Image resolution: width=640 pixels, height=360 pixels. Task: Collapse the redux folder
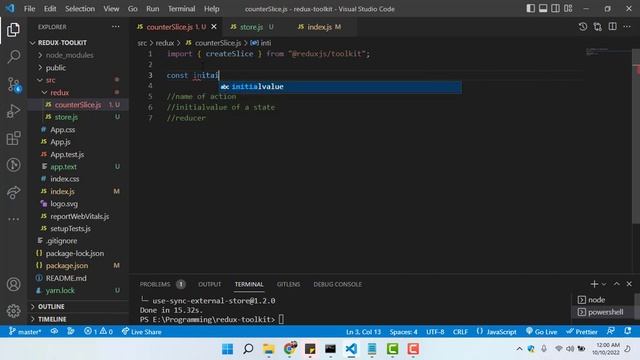pos(60,93)
